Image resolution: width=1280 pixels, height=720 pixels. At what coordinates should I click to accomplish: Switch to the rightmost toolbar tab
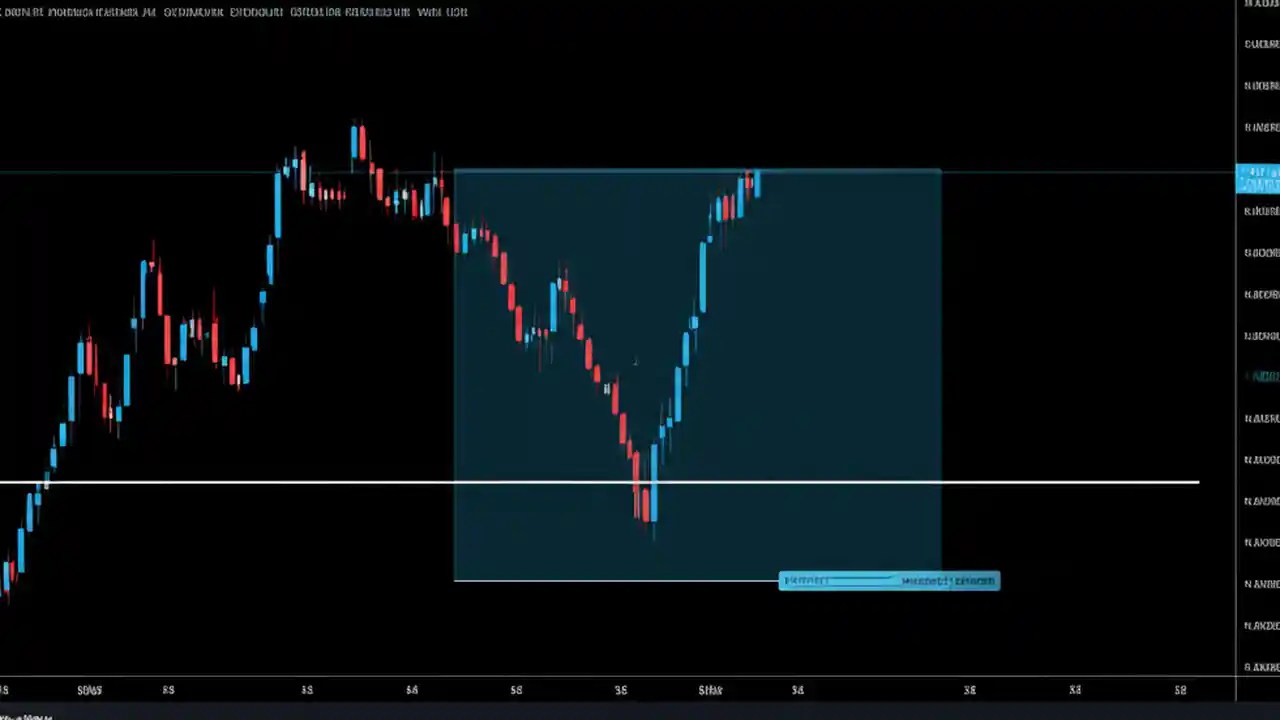pyautogui.click(x=455, y=12)
